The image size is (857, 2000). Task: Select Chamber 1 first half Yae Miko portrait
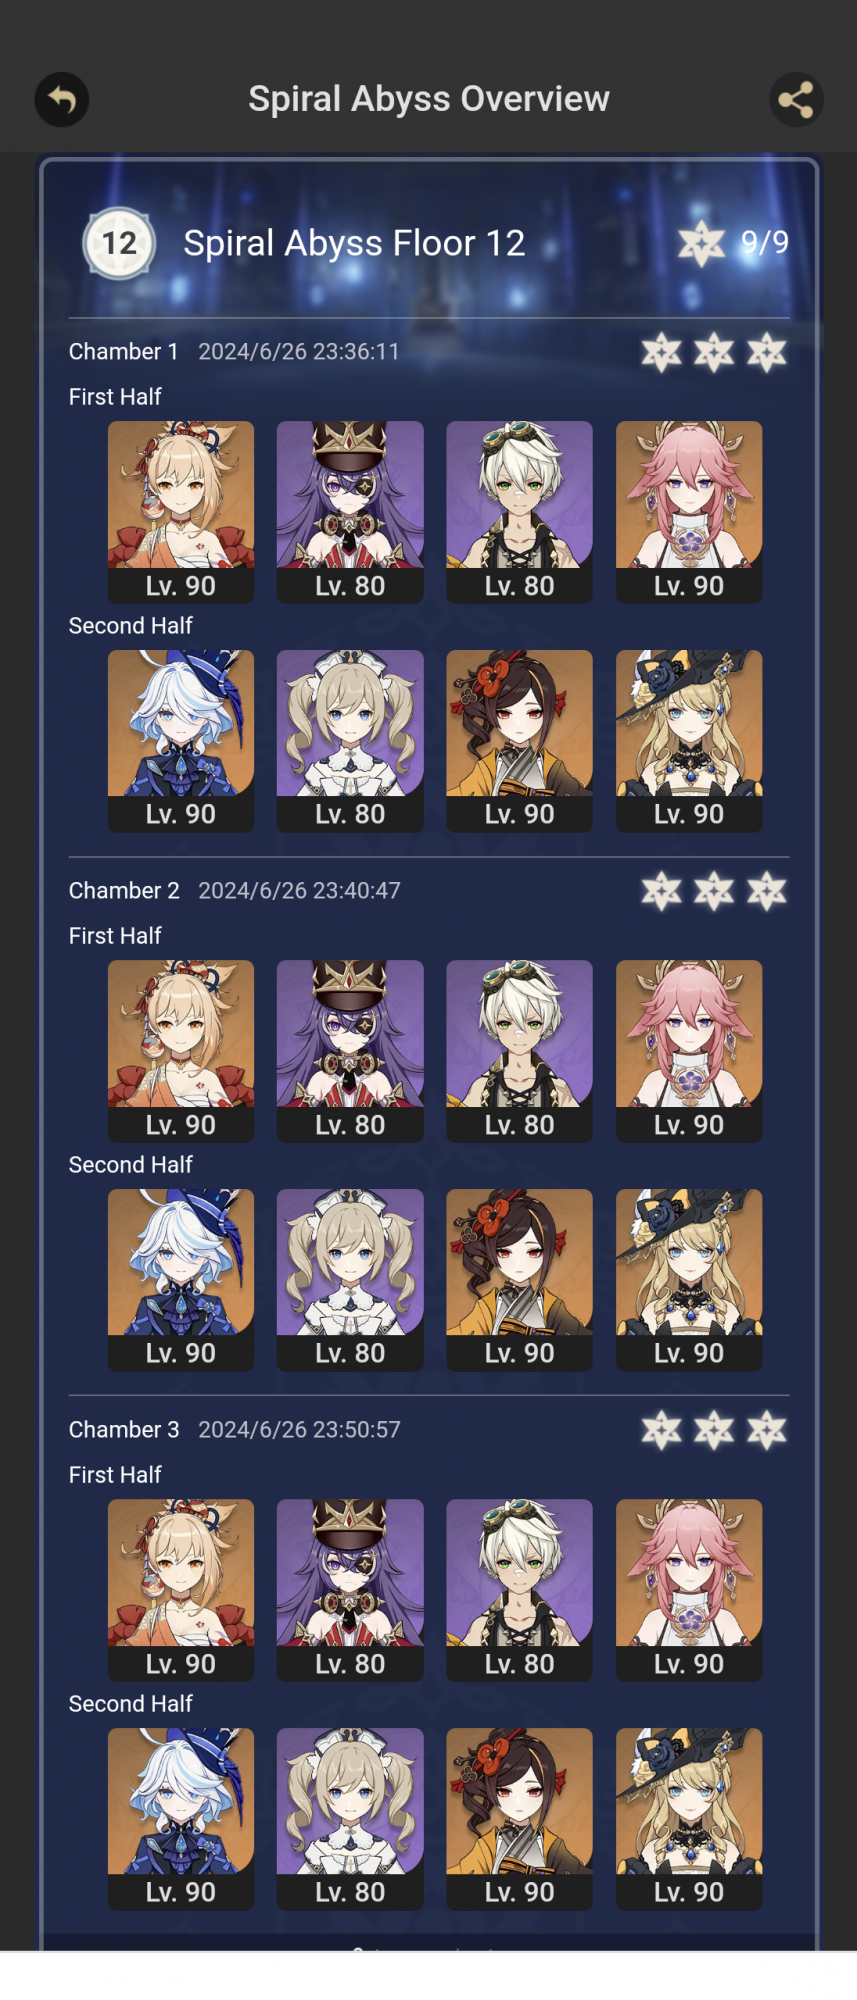(689, 512)
